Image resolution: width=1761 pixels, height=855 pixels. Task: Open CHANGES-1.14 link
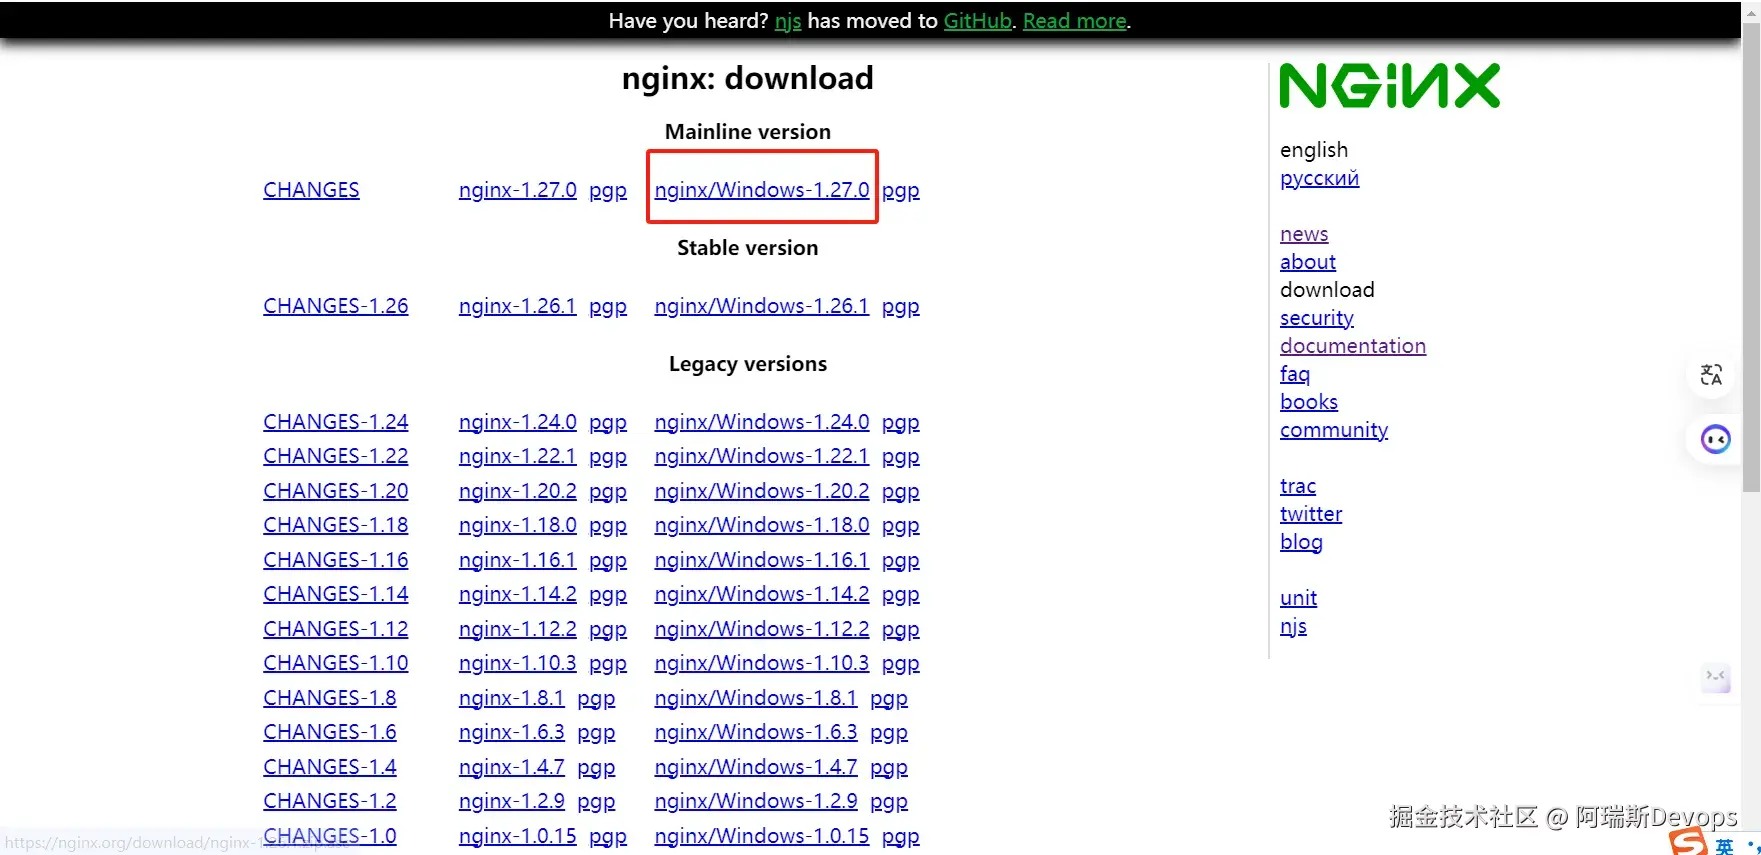pyautogui.click(x=336, y=594)
